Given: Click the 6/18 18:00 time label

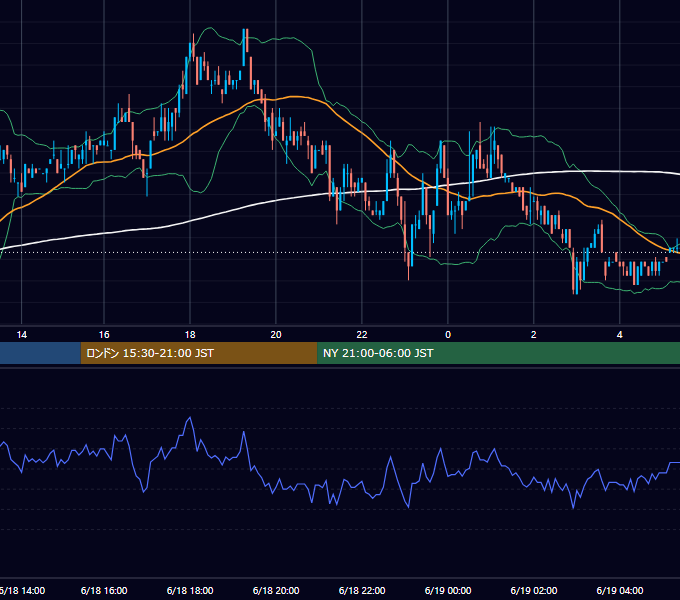Looking at the screenshot, I should 190,590.
